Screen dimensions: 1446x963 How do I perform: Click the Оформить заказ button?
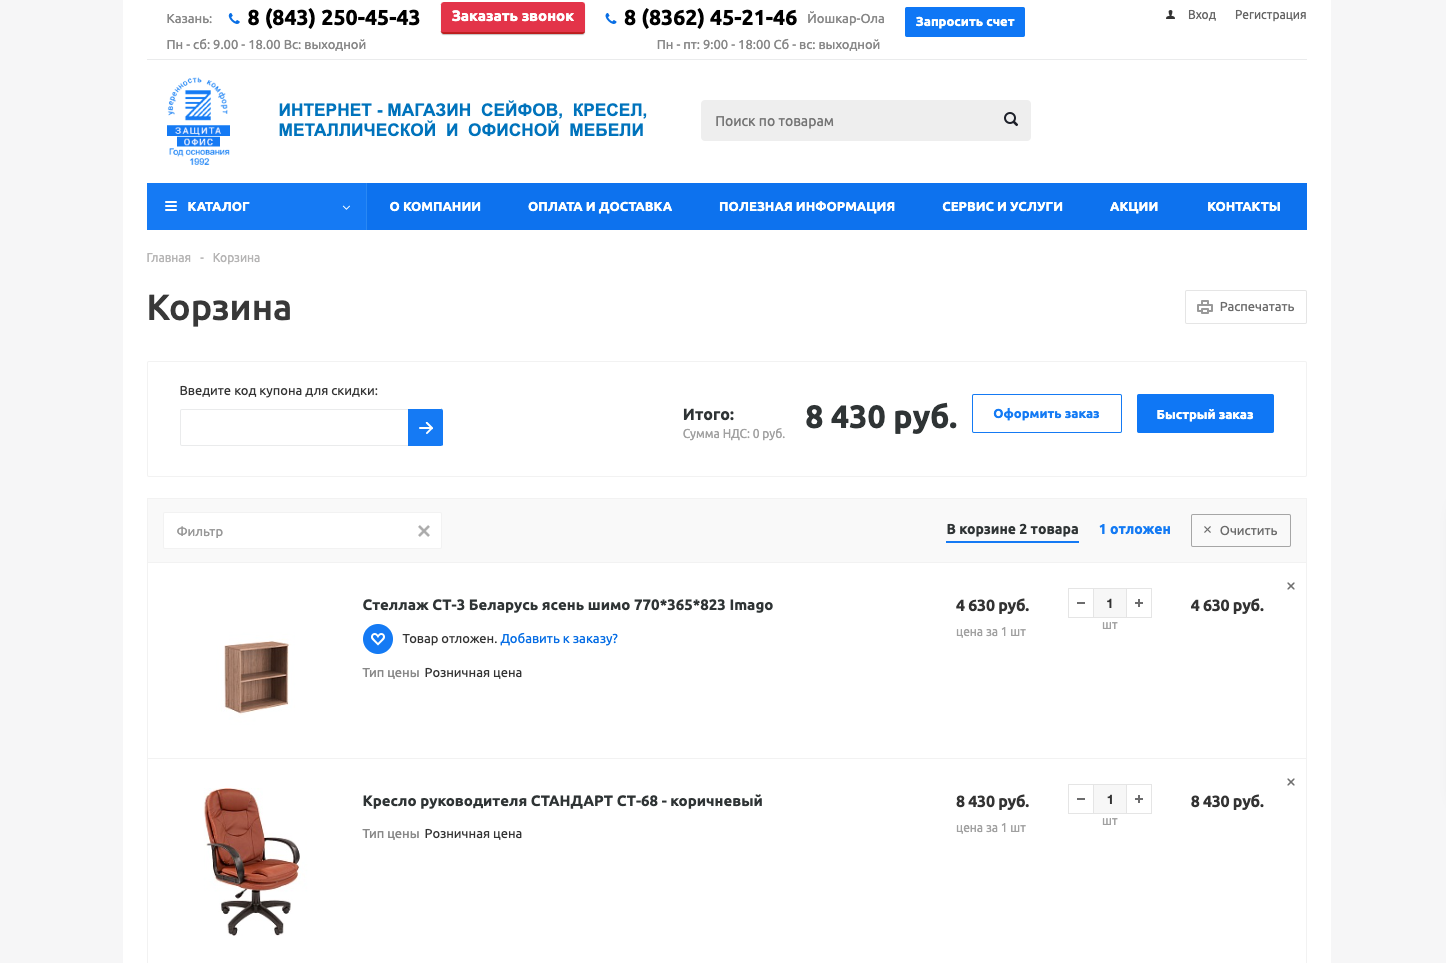pos(1047,414)
